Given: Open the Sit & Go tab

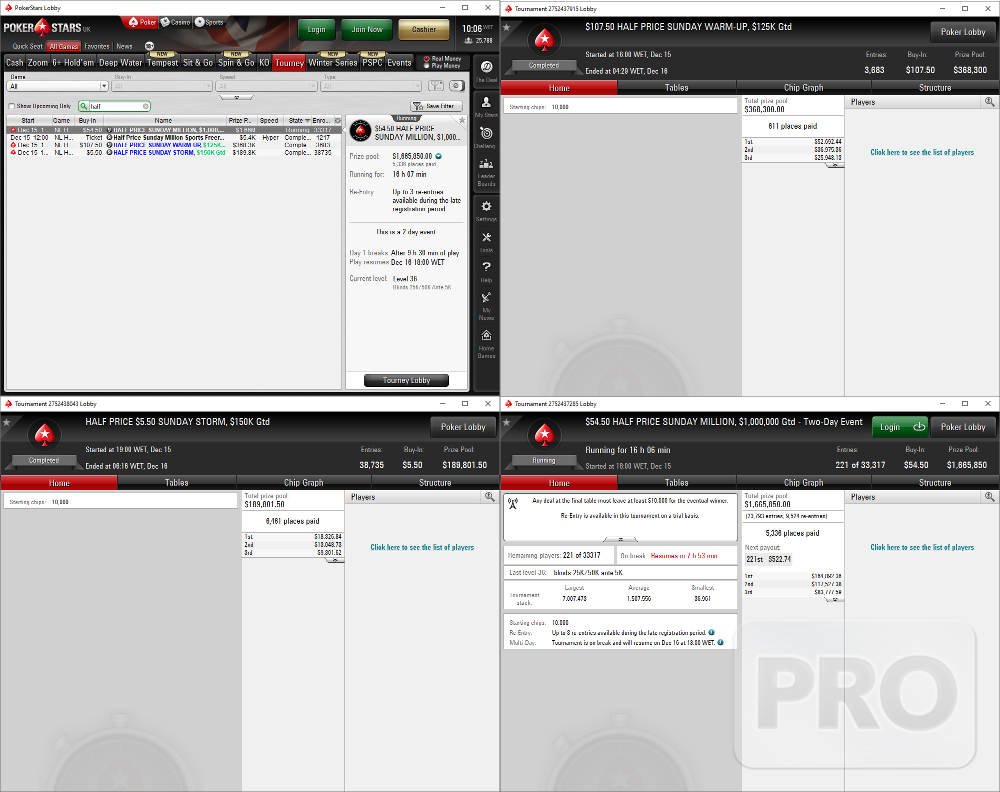Looking at the screenshot, I should tap(198, 62).
